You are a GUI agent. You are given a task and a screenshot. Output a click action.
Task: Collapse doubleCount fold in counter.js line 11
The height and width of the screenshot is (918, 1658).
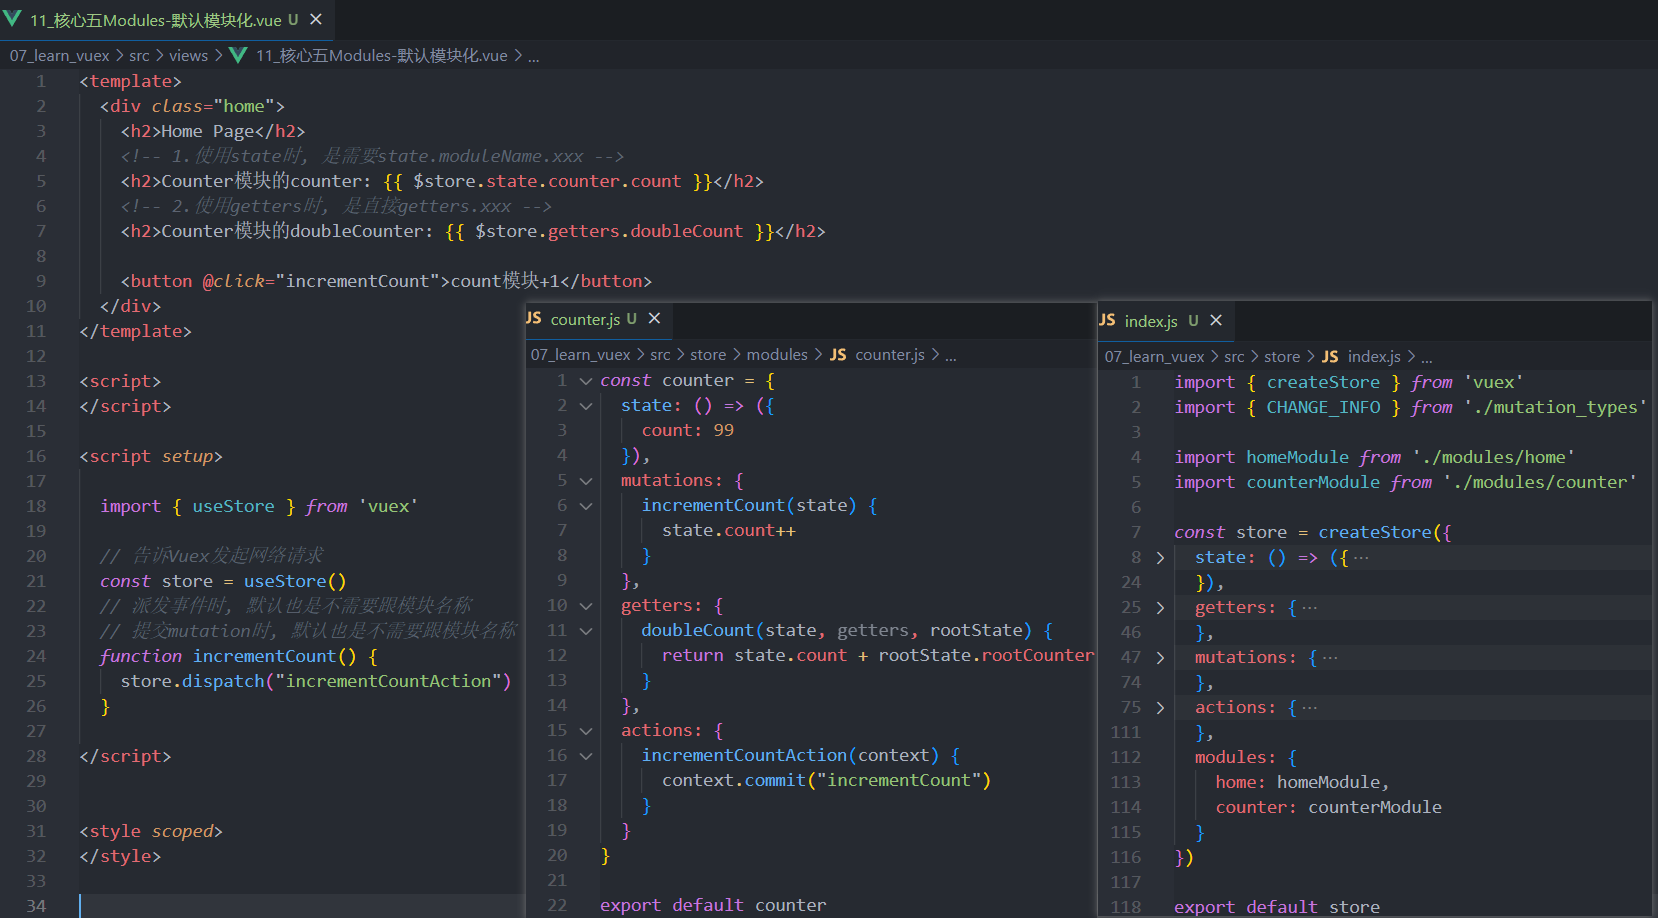[586, 631]
